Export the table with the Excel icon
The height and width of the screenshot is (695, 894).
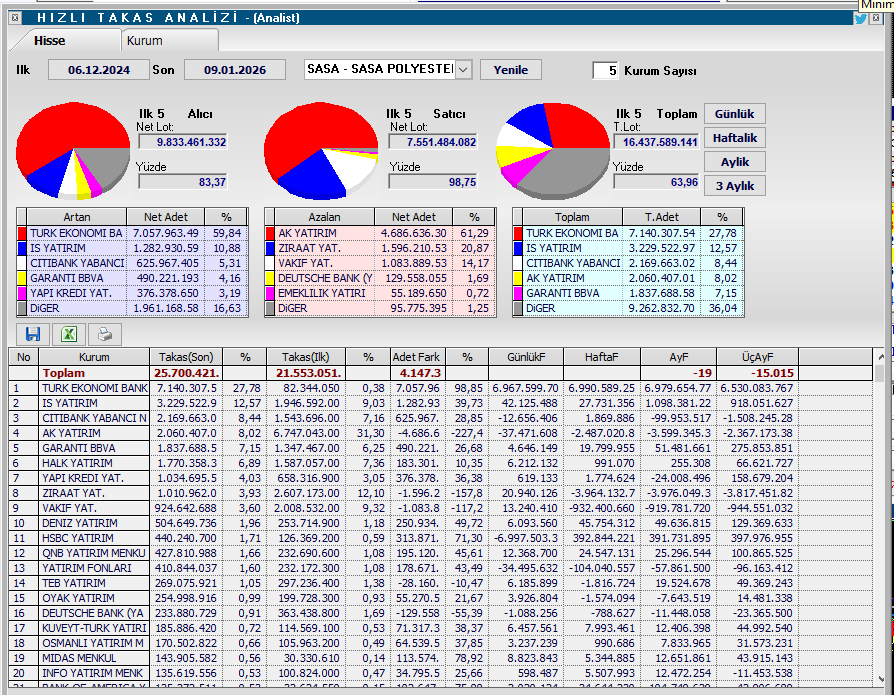pyautogui.click(x=69, y=335)
